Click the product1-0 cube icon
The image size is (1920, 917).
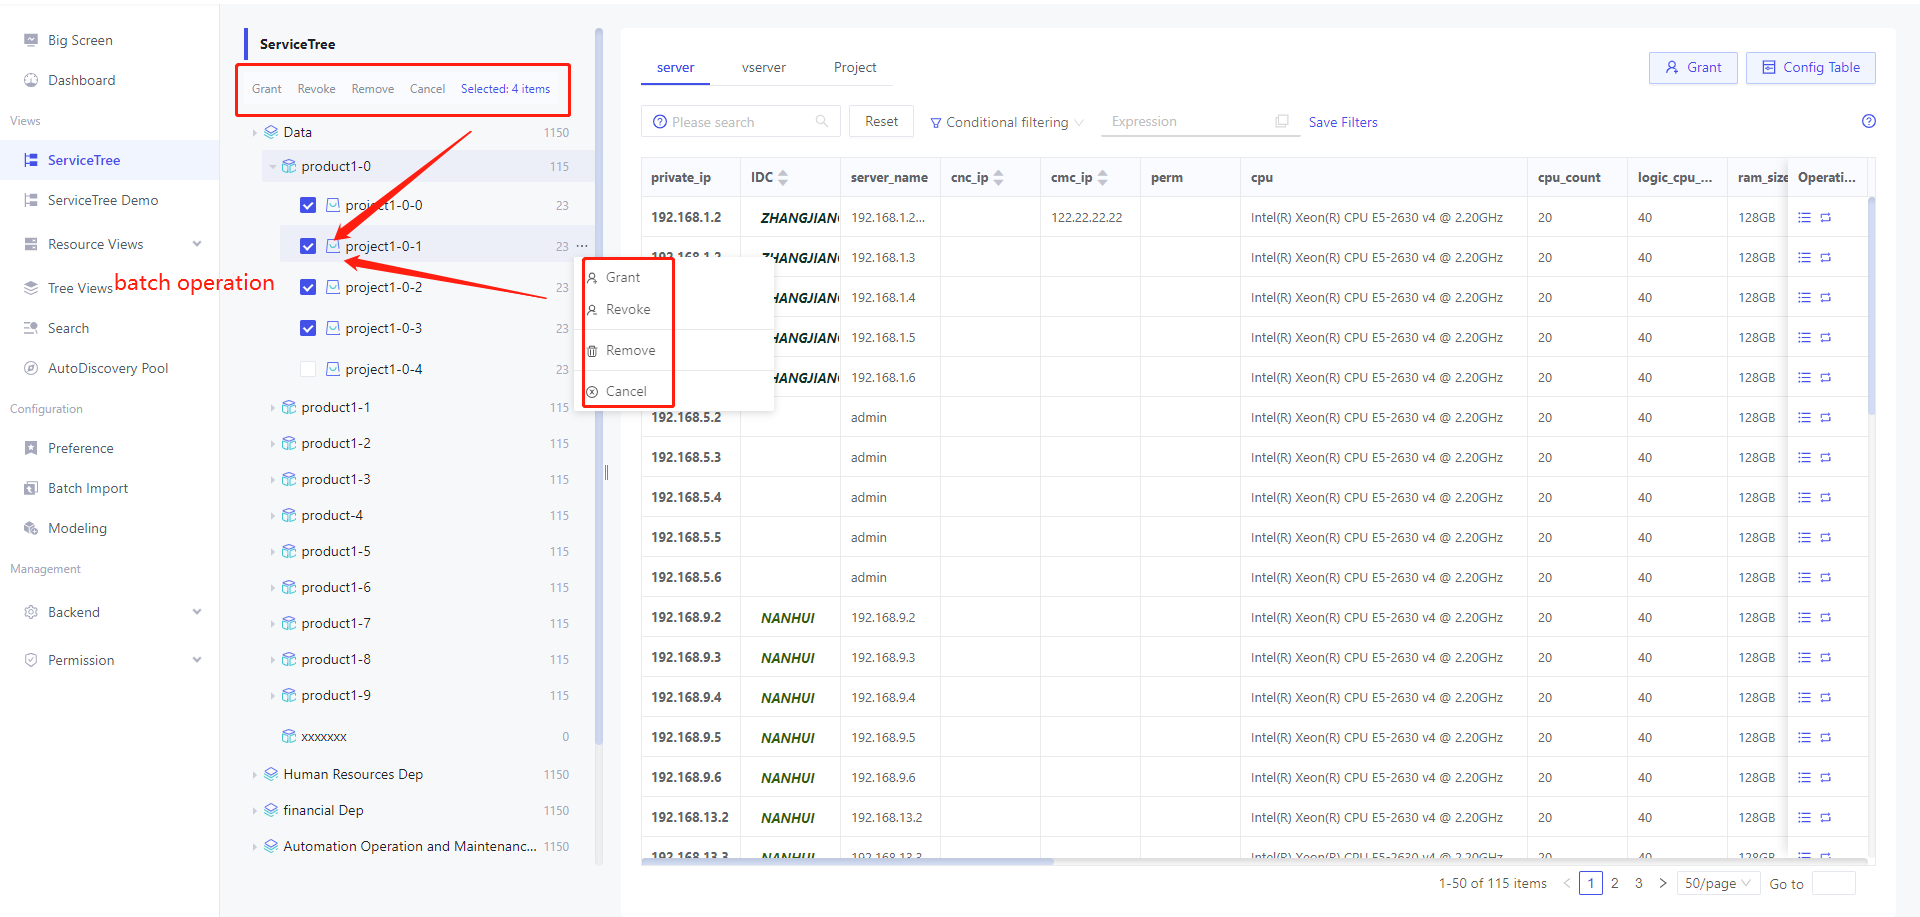(289, 166)
